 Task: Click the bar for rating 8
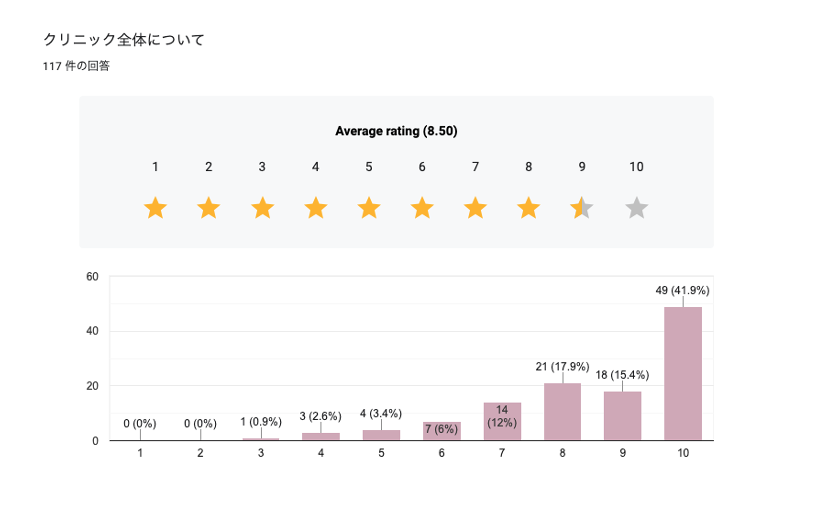(x=562, y=411)
